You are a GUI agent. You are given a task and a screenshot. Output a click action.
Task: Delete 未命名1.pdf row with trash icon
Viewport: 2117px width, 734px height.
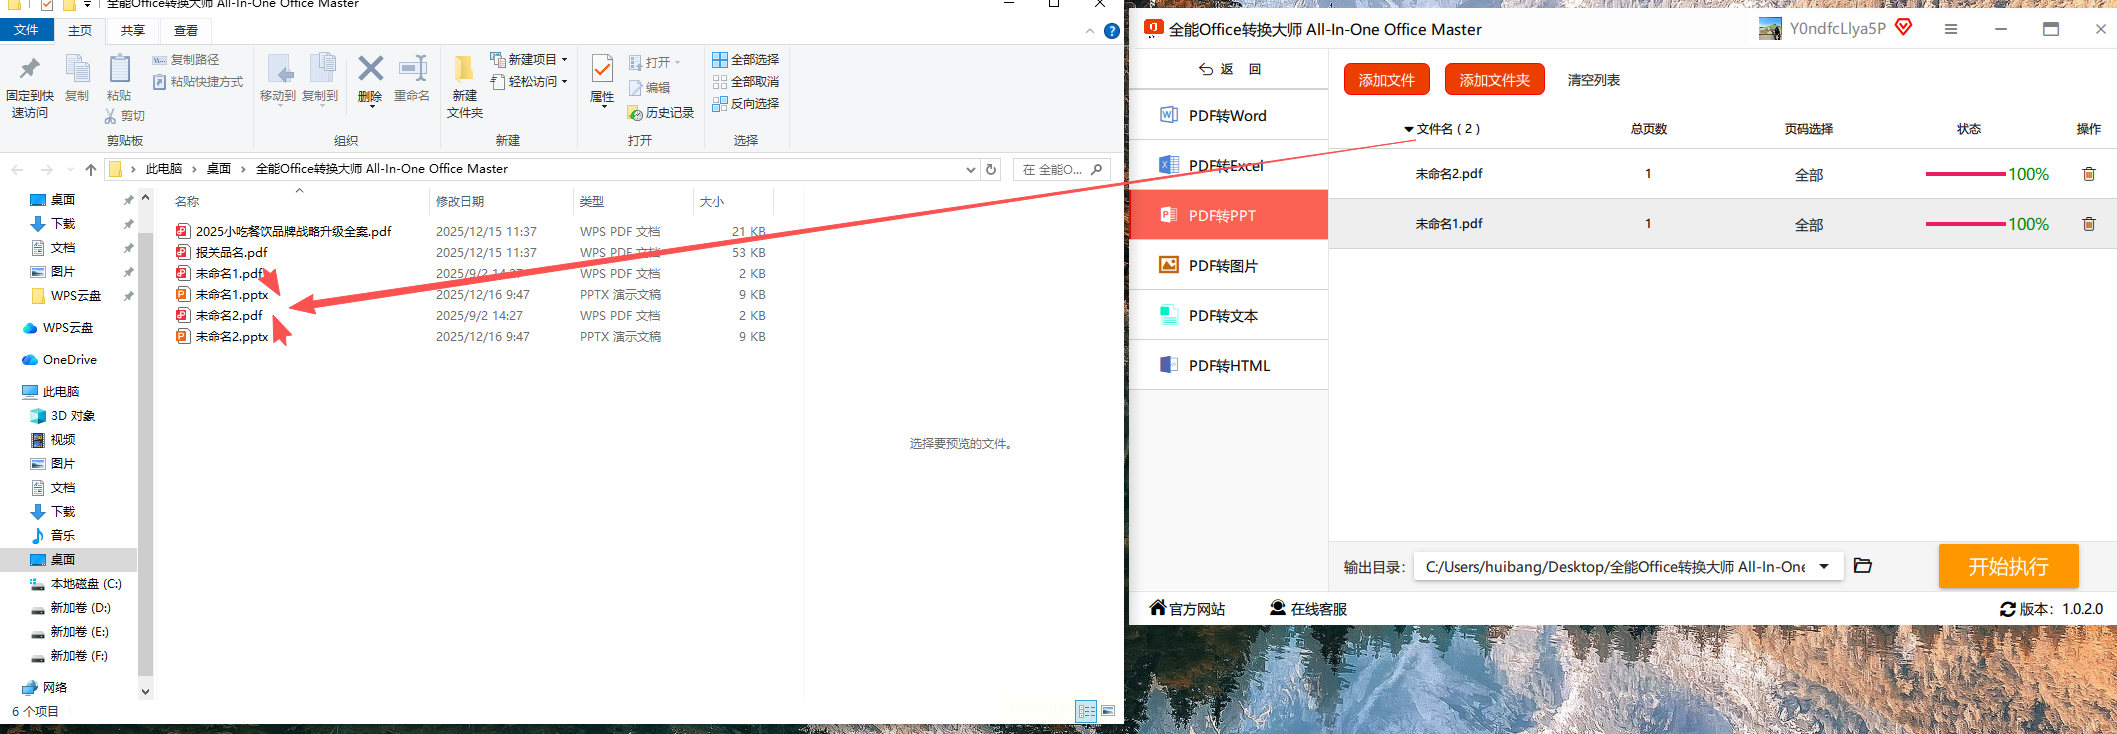[x=2089, y=224]
